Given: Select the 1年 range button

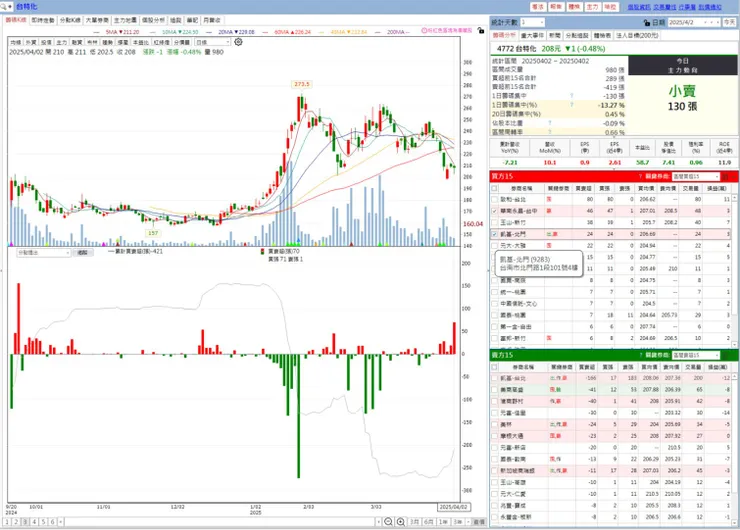Looking at the screenshot, I should [443, 522].
